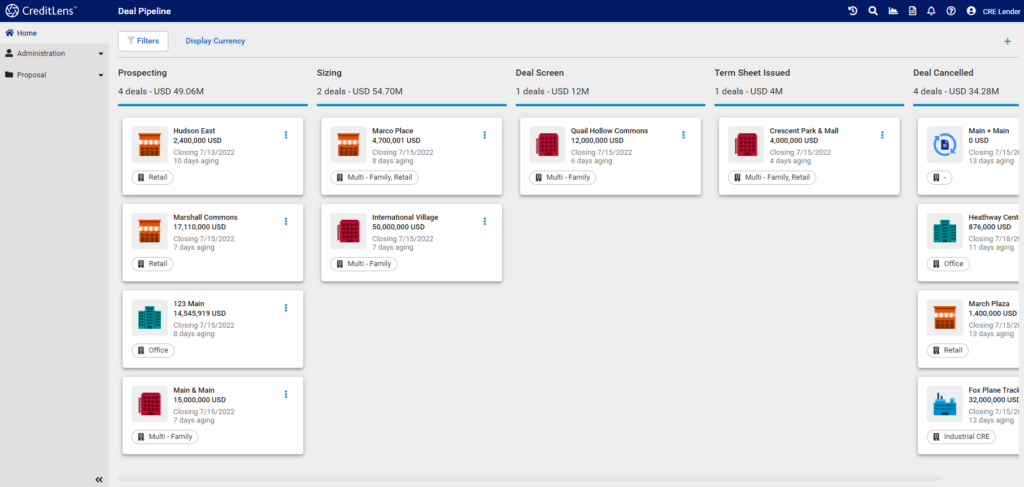Click the green plus add deal icon

(1007, 41)
